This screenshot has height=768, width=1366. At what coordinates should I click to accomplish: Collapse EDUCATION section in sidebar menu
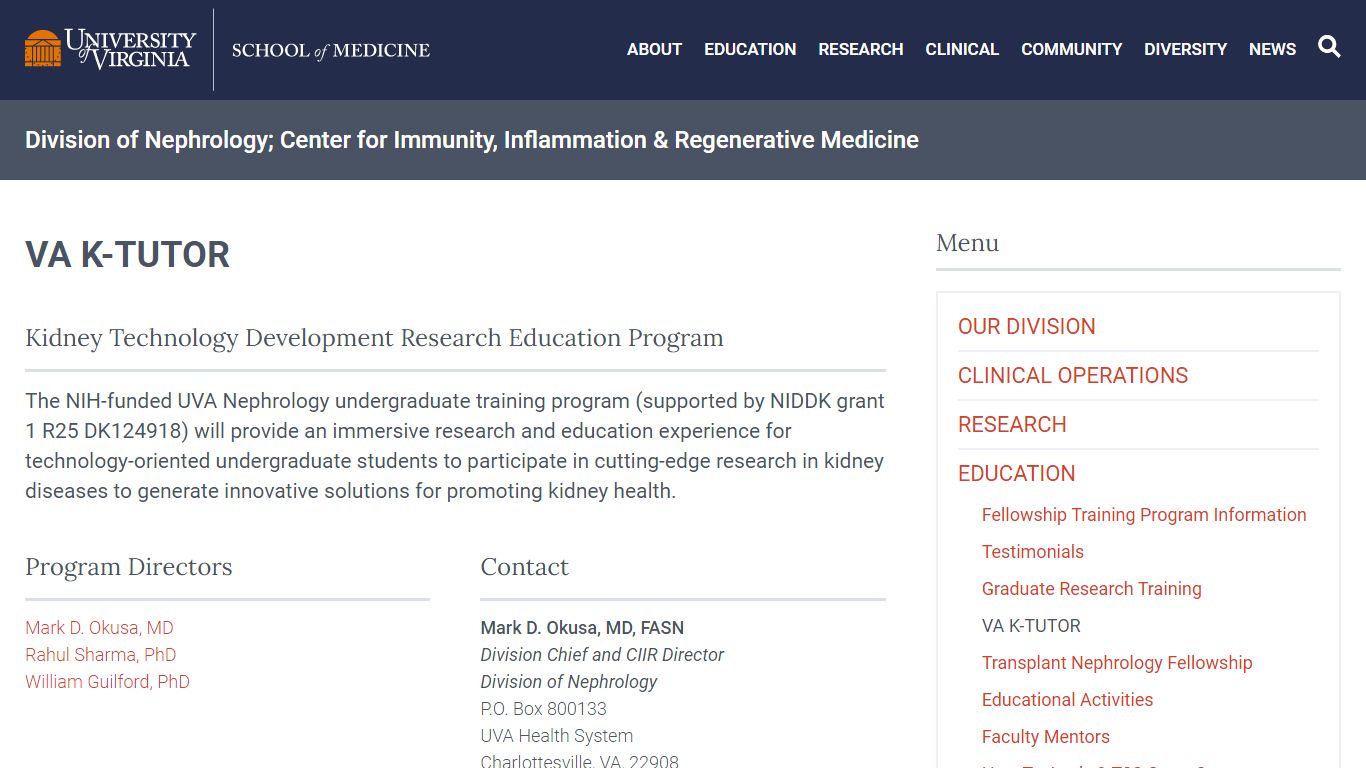(1016, 474)
